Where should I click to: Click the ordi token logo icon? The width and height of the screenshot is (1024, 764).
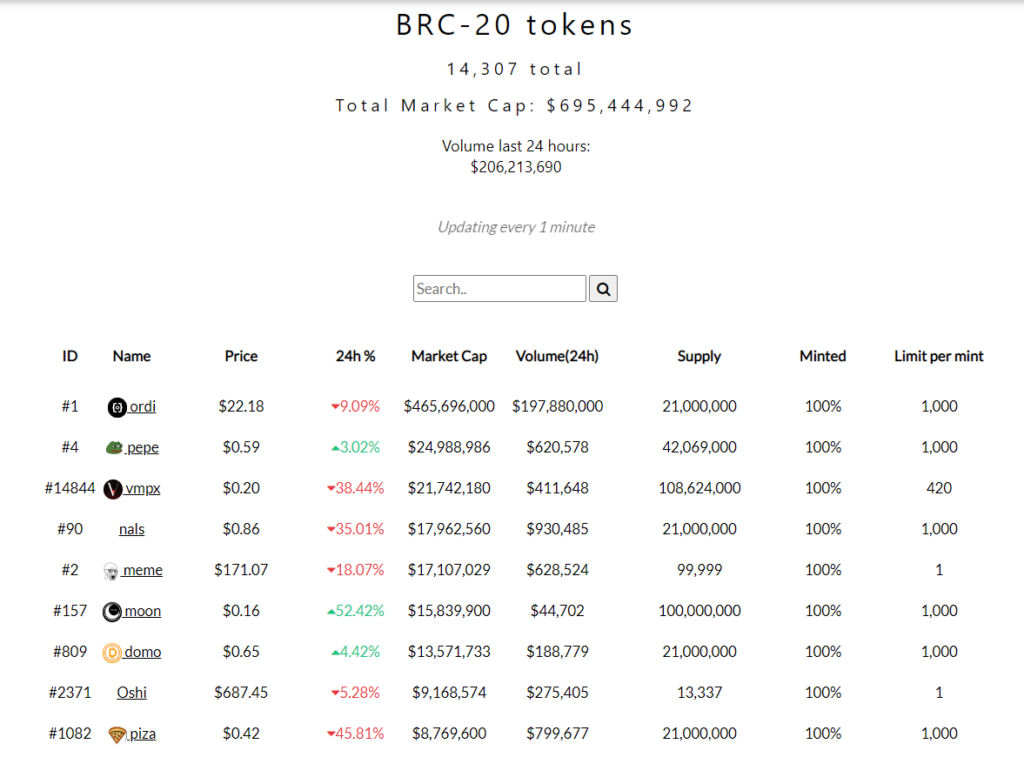(117, 407)
